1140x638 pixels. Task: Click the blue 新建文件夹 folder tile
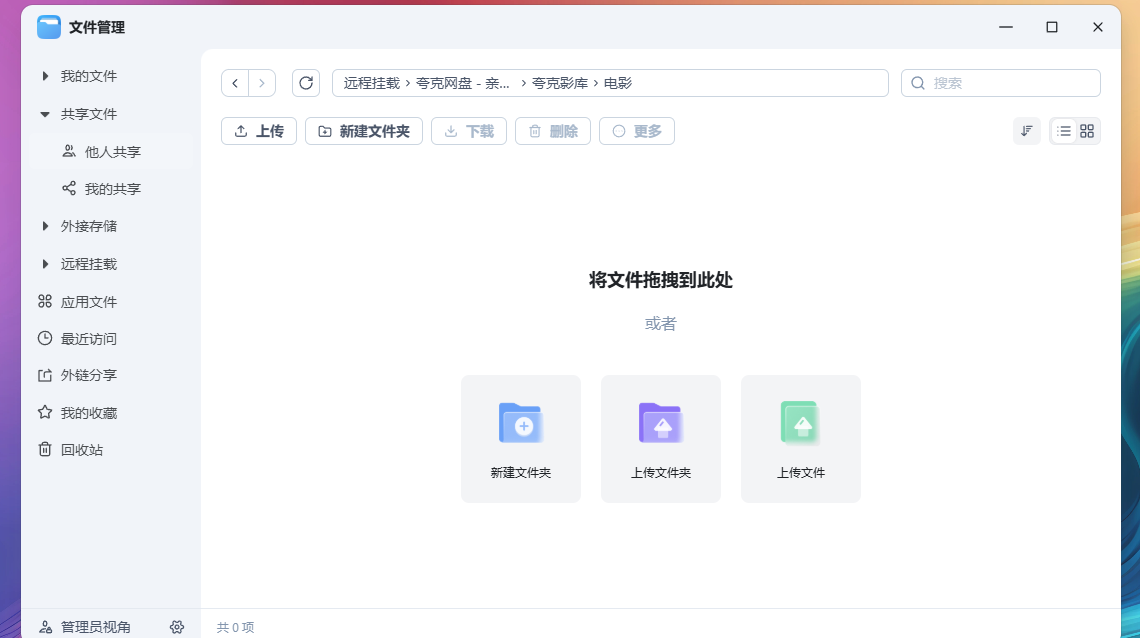click(x=520, y=439)
